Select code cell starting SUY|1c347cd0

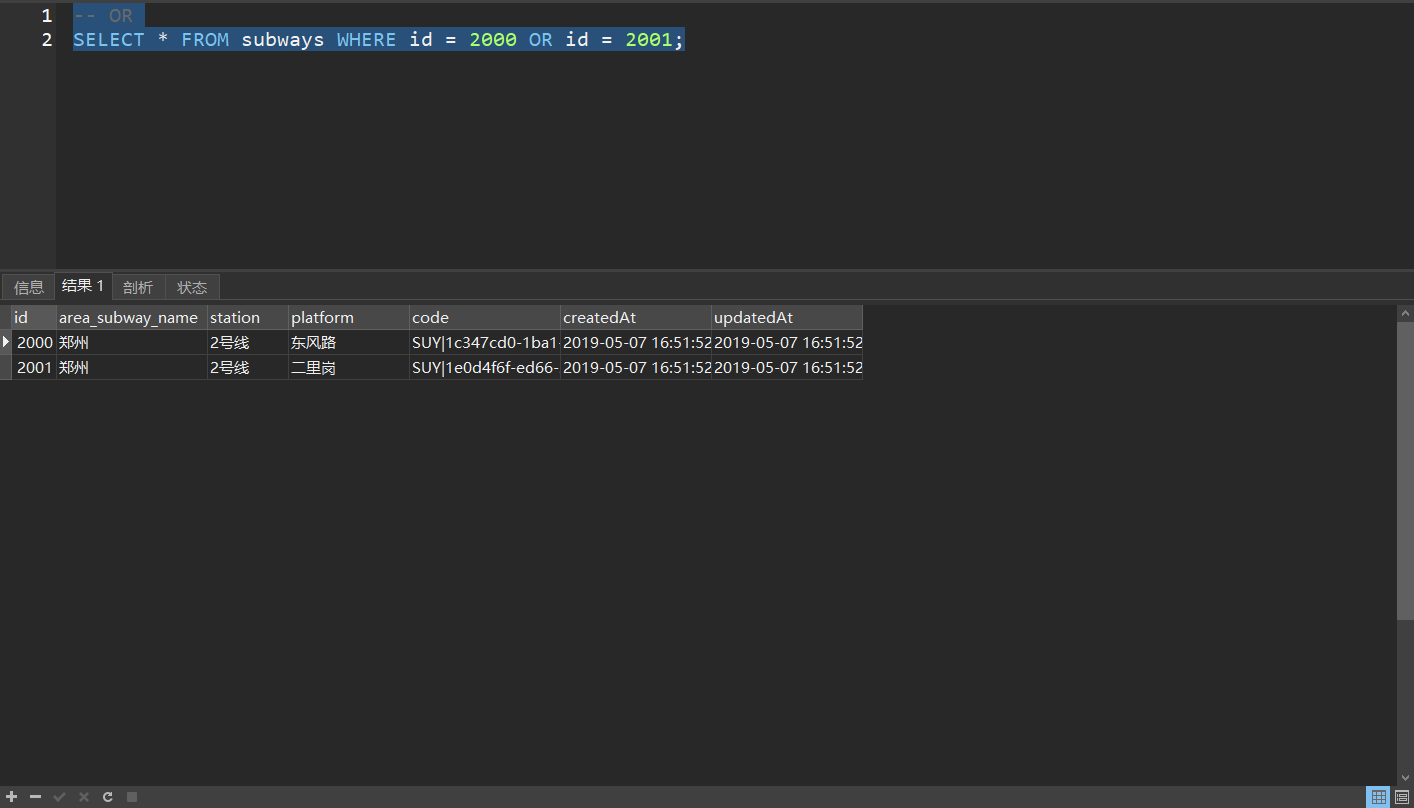click(x=485, y=342)
